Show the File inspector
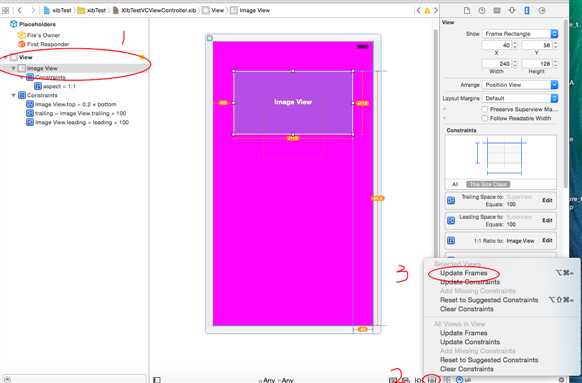Image resolution: width=582 pixels, height=383 pixels. pos(467,10)
